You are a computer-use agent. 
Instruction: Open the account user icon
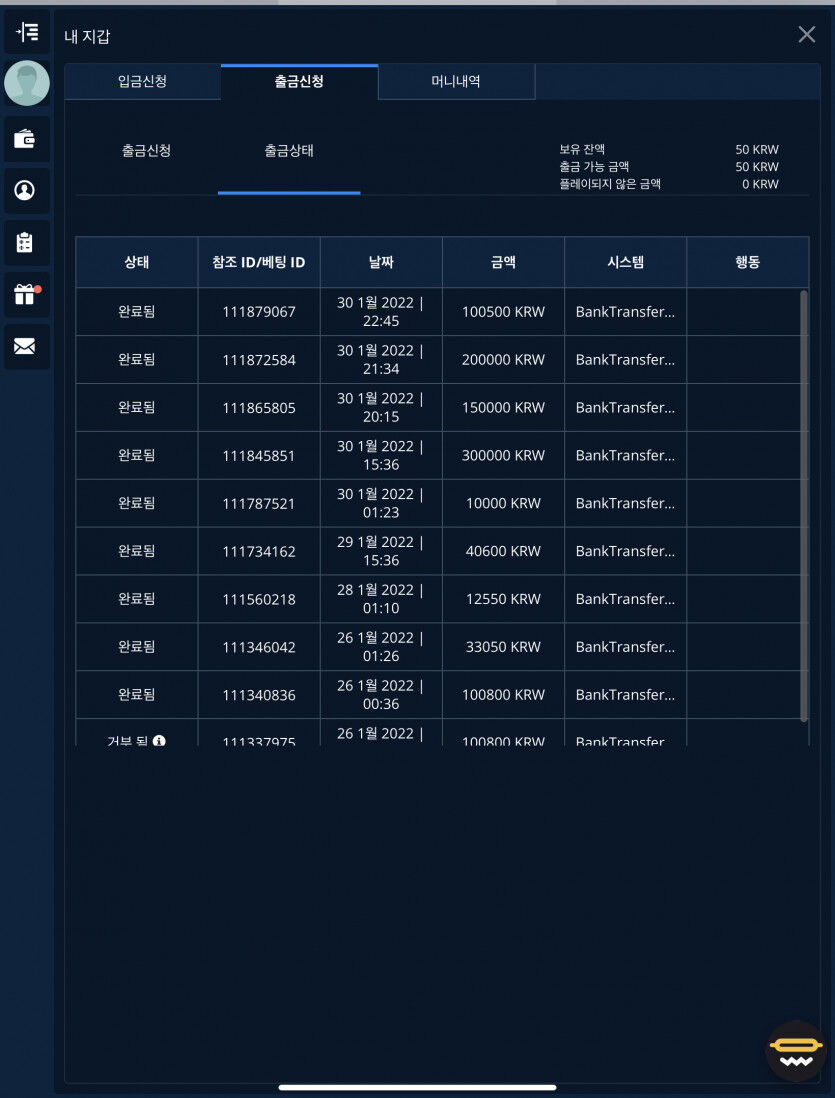click(x=27, y=190)
